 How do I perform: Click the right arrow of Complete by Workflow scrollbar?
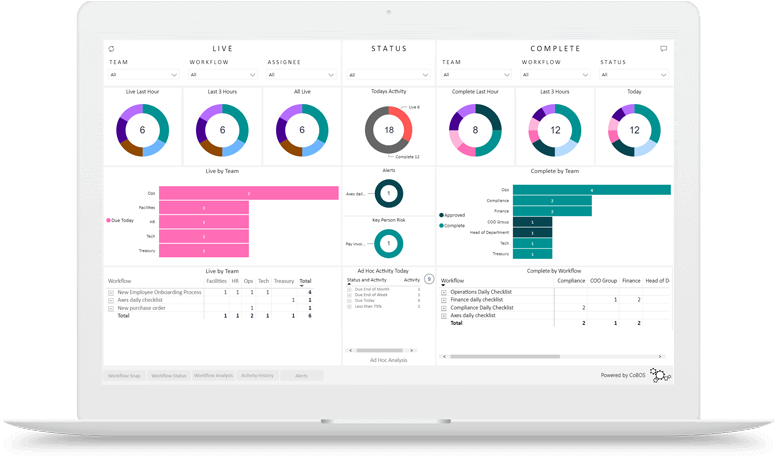(659, 356)
